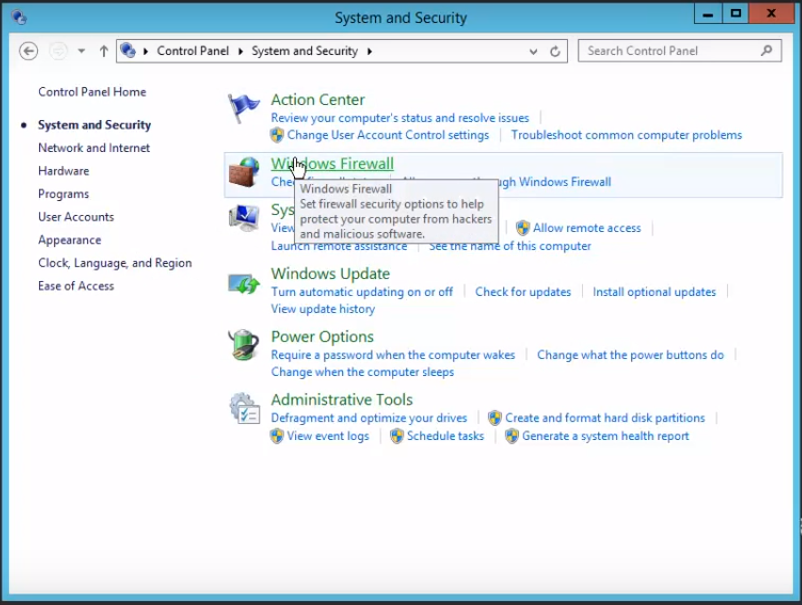The height and width of the screenshot is (605, 802).
Task: Open the Power Options heading
Action: pyautogui.click(x=322, y=337)
